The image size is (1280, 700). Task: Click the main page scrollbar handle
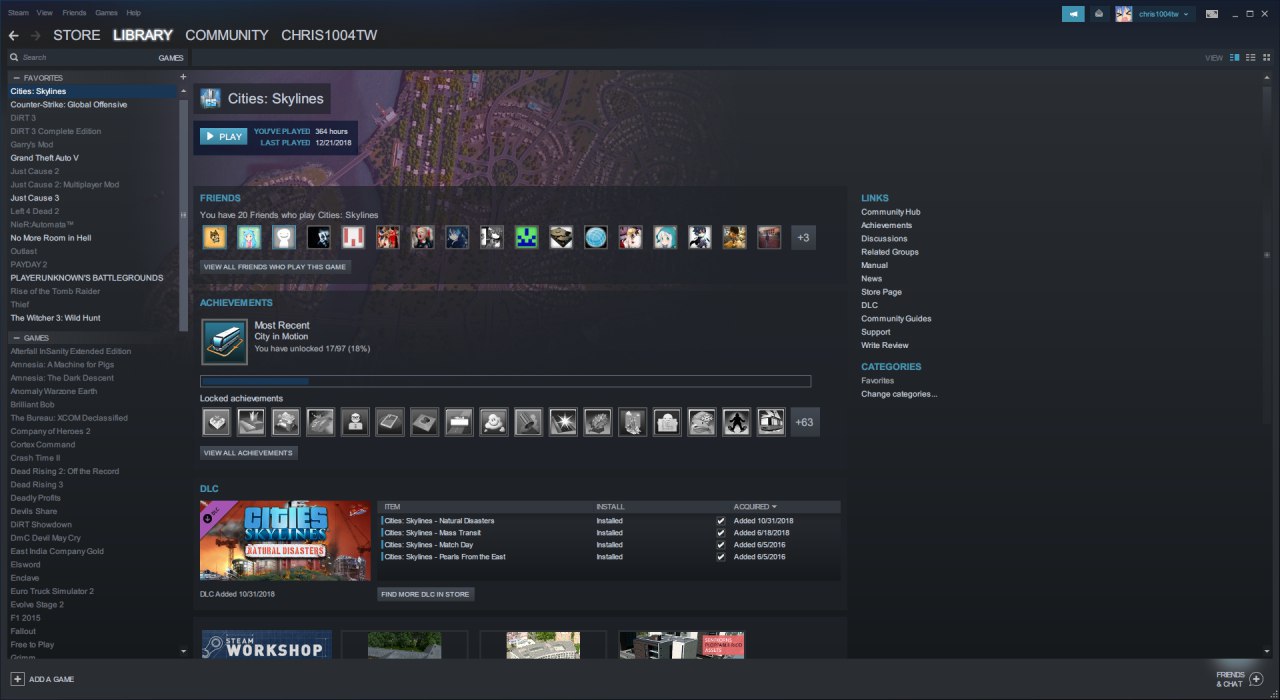[x=1267, y=255]
